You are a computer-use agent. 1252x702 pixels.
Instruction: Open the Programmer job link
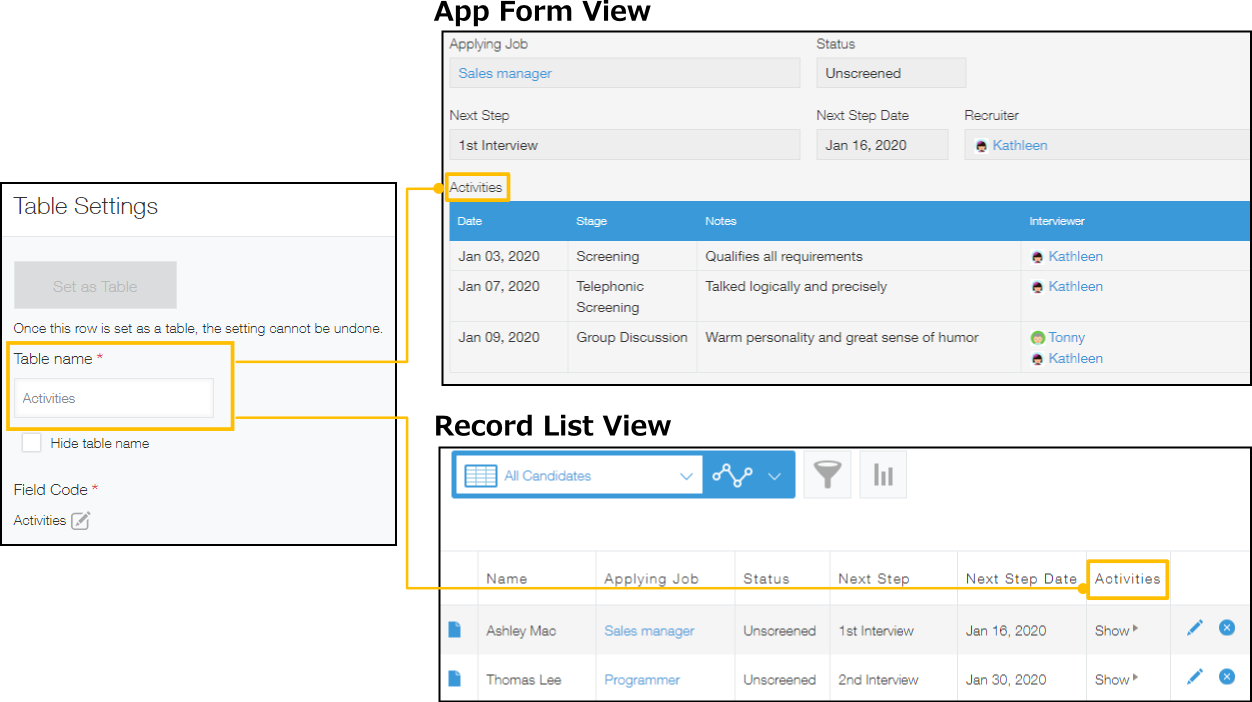(642, 680)
